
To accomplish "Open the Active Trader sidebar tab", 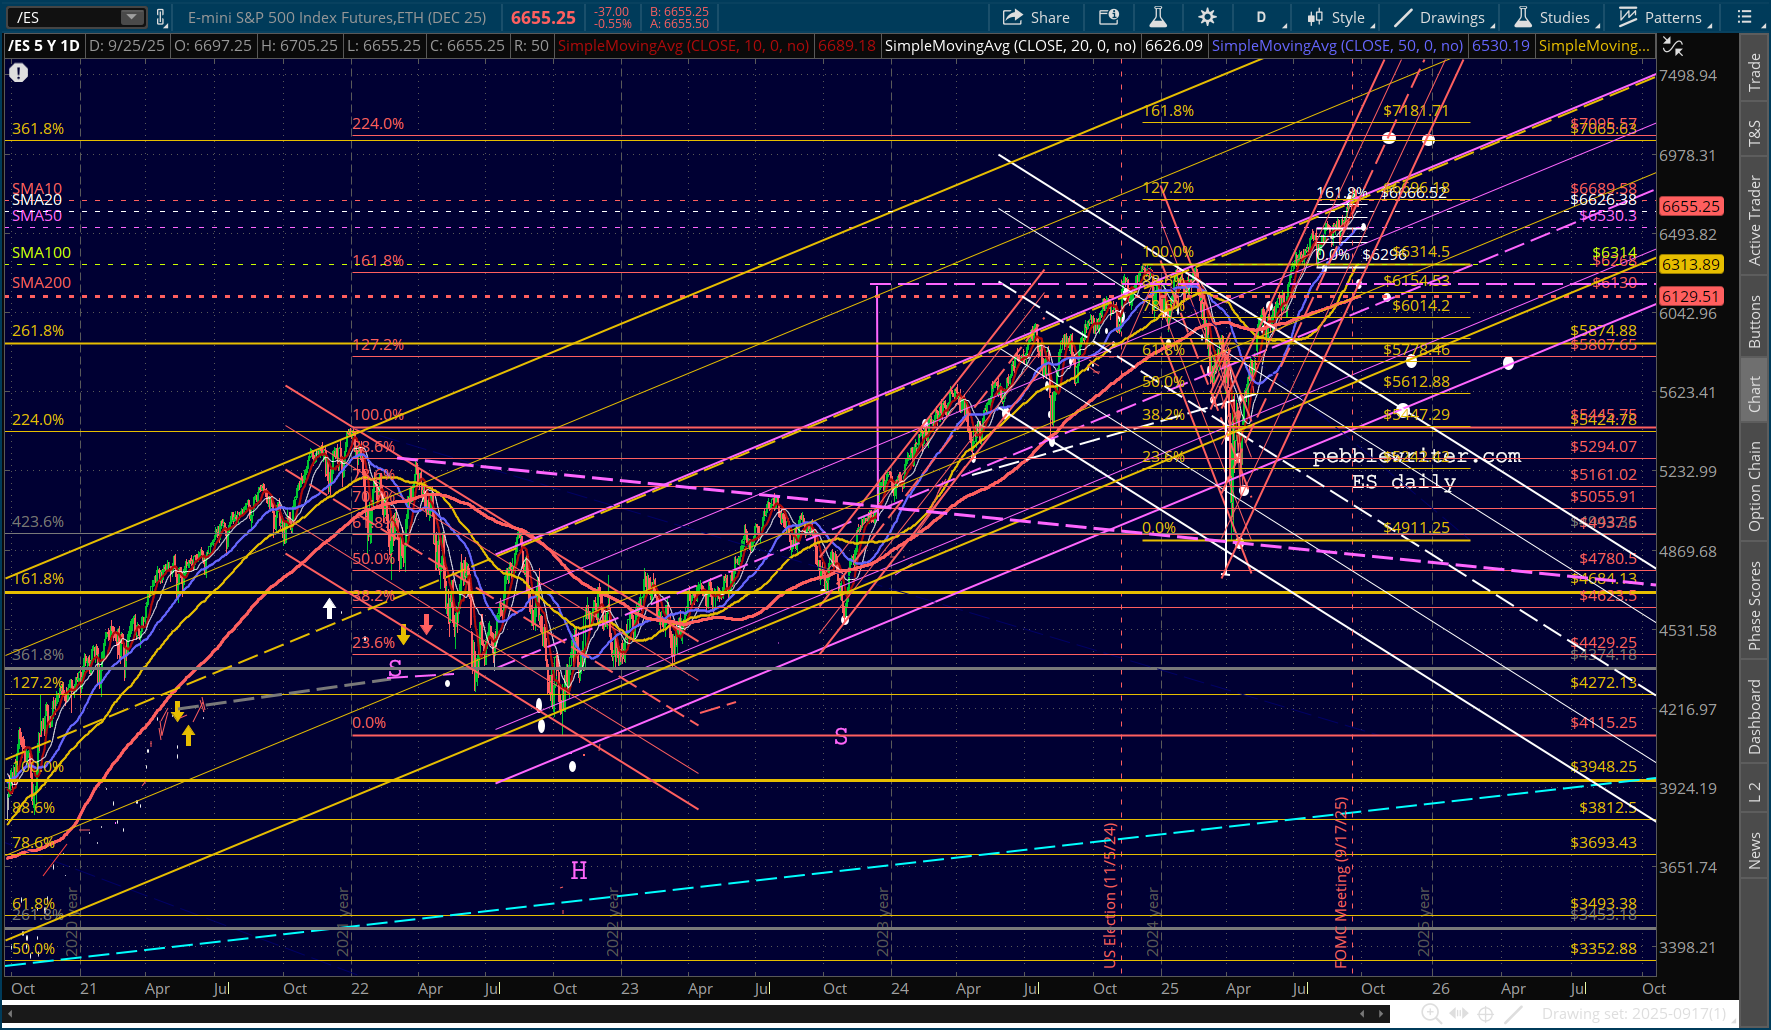I will pyautogui.click(x=1754, y=220).
